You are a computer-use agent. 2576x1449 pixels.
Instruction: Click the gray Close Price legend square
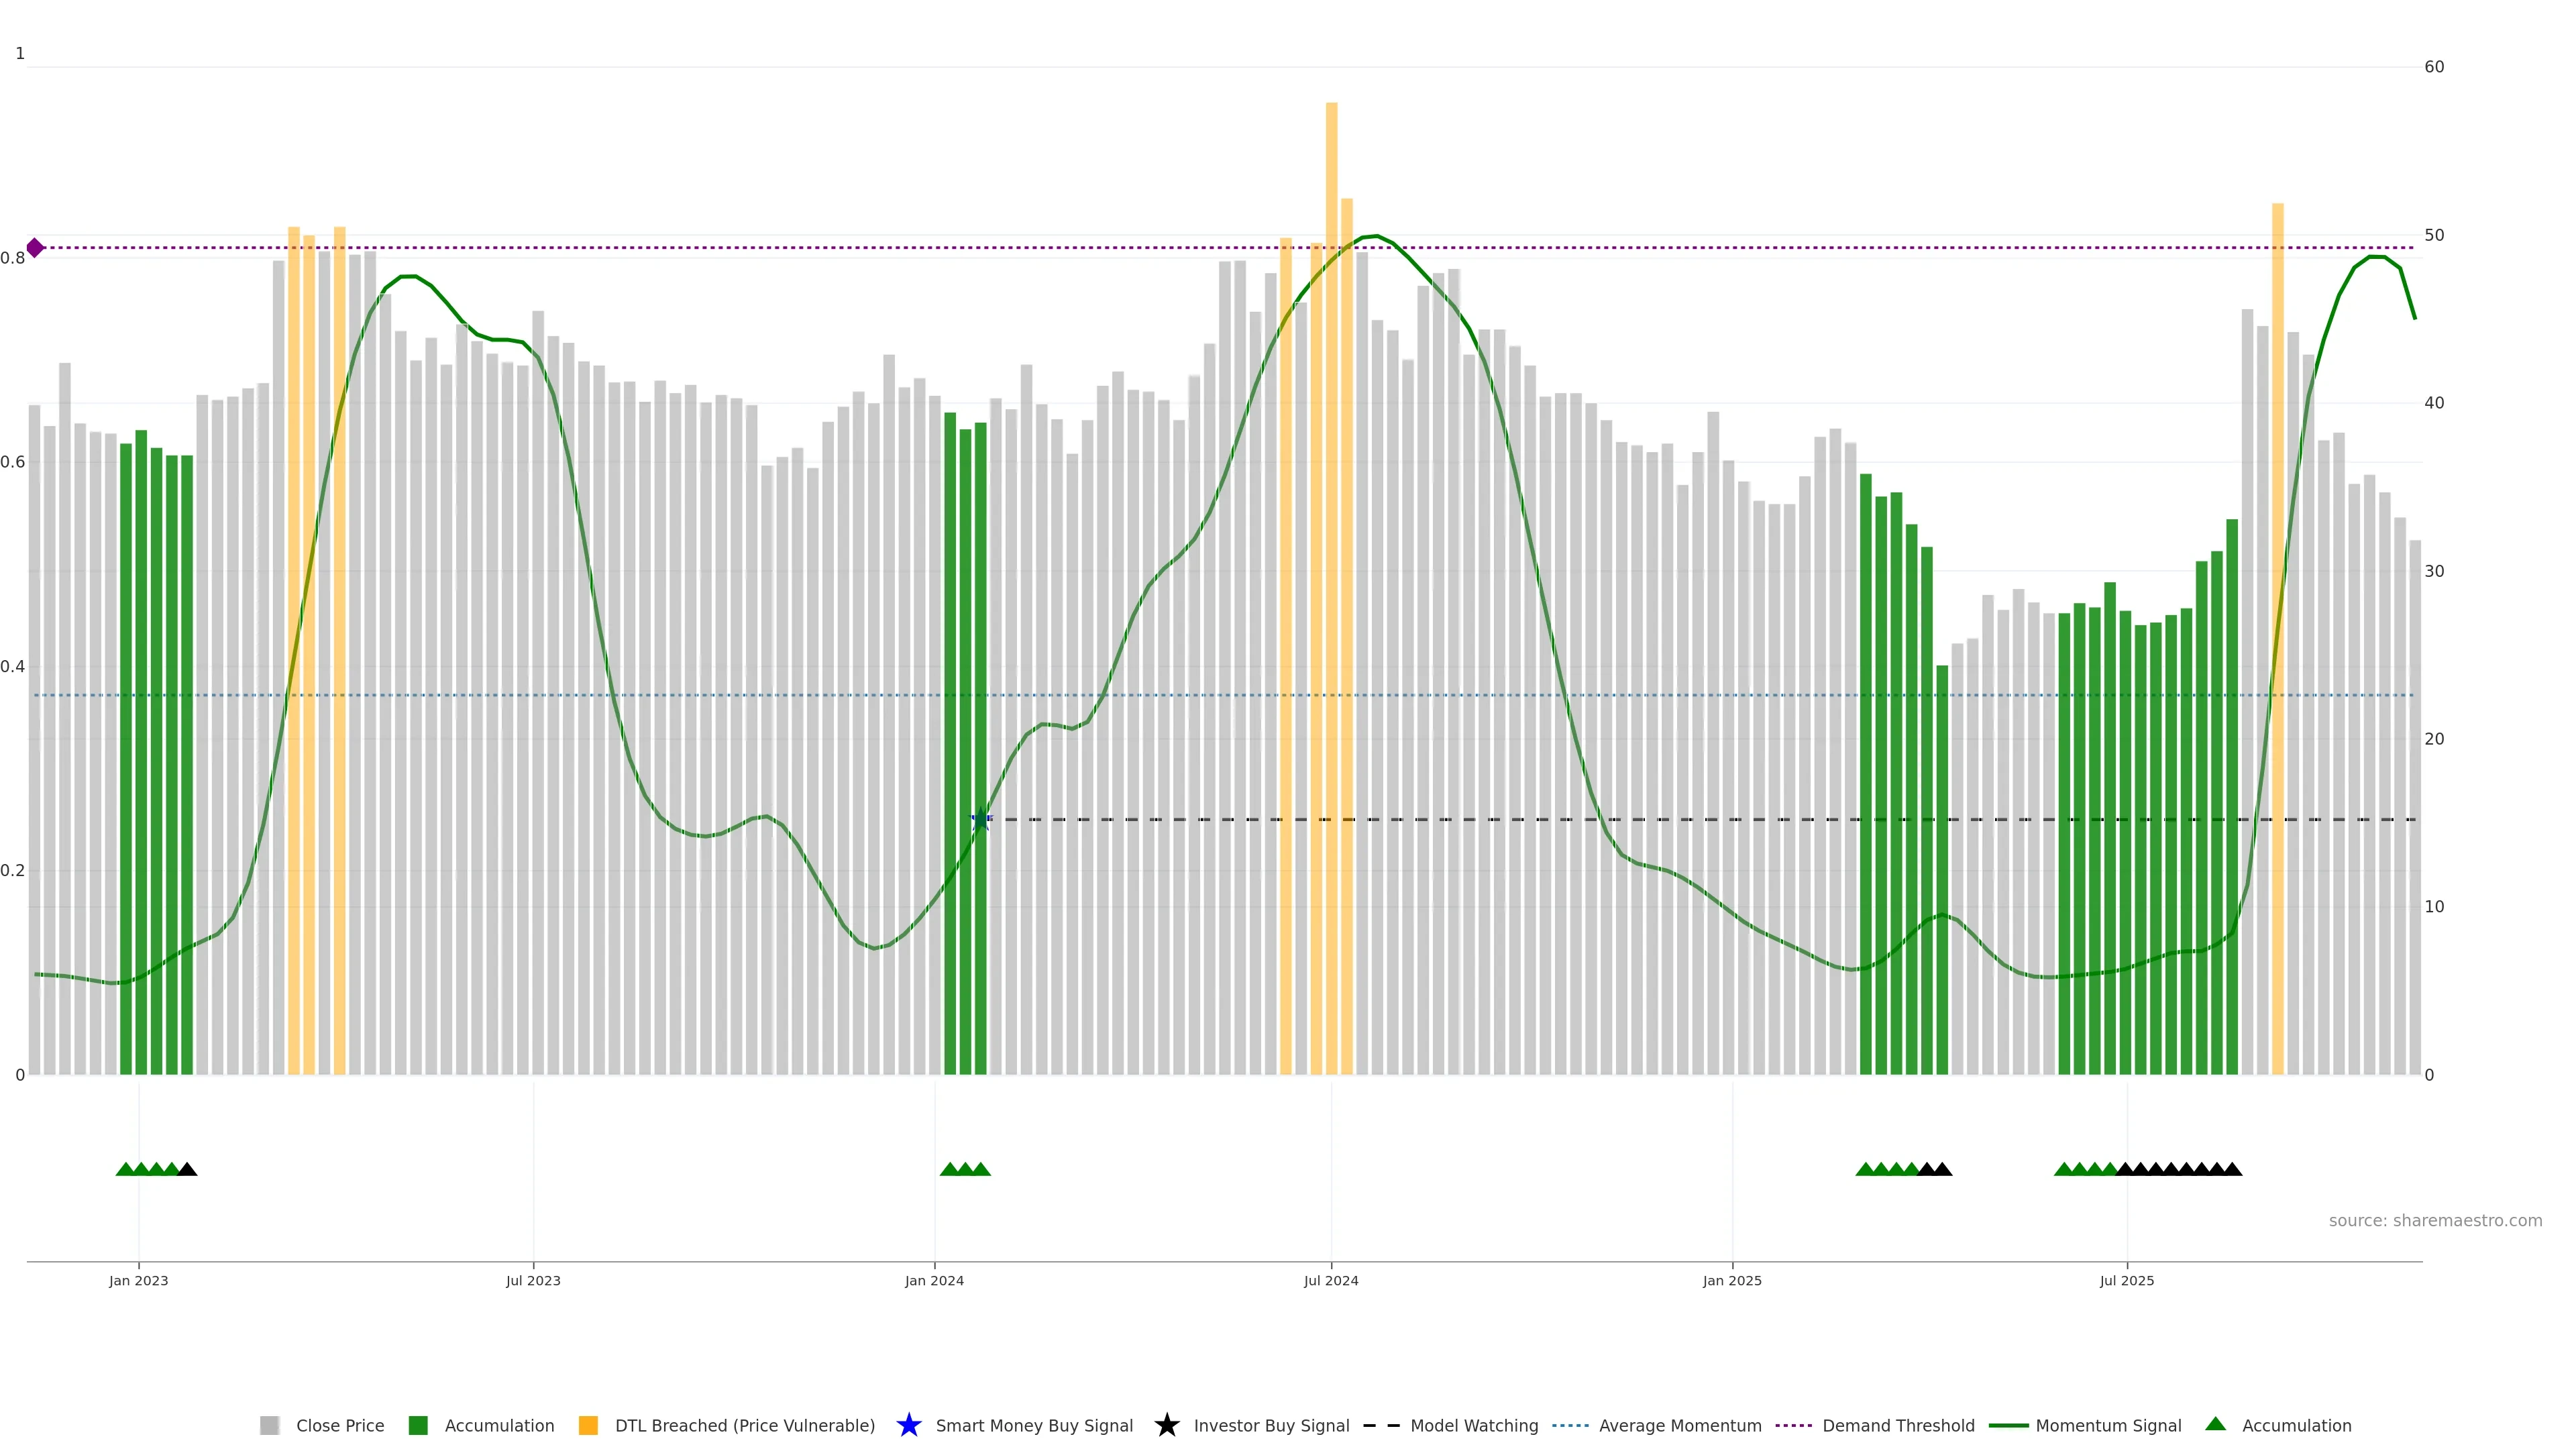(x=270, y=1425)
